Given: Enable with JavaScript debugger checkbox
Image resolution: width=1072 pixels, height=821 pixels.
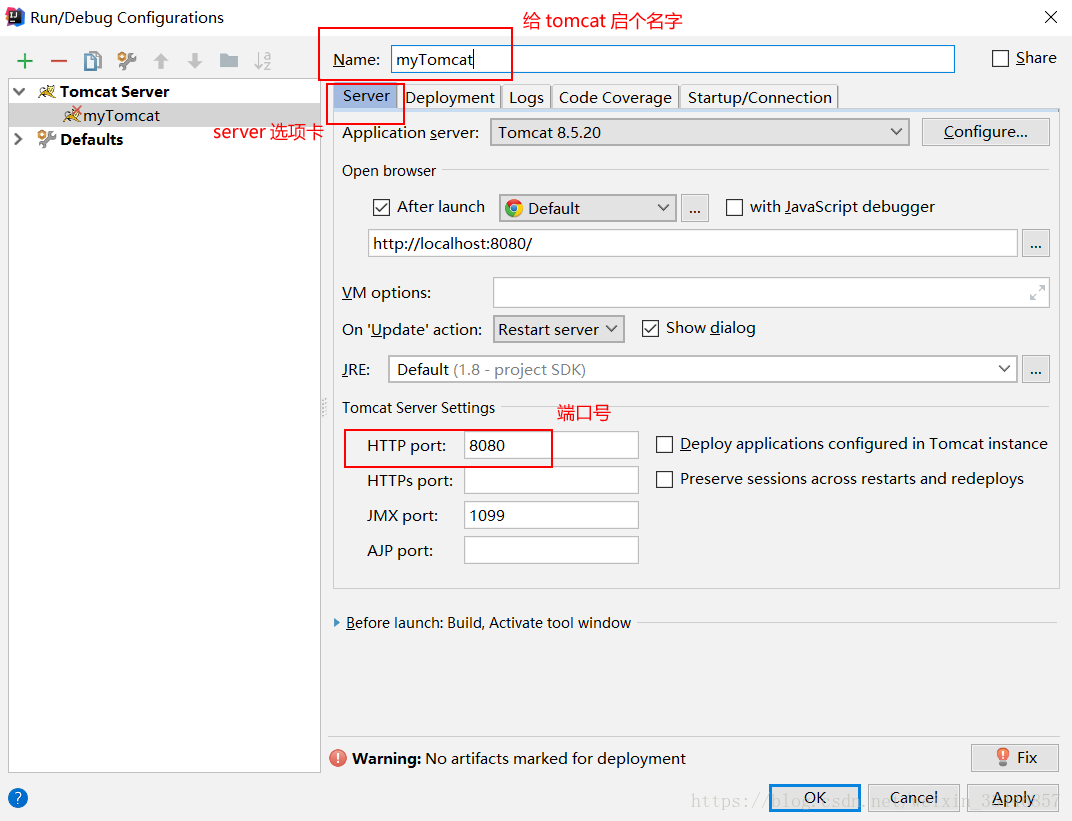Looking at the screenshot, I should (x=734, y=207).
